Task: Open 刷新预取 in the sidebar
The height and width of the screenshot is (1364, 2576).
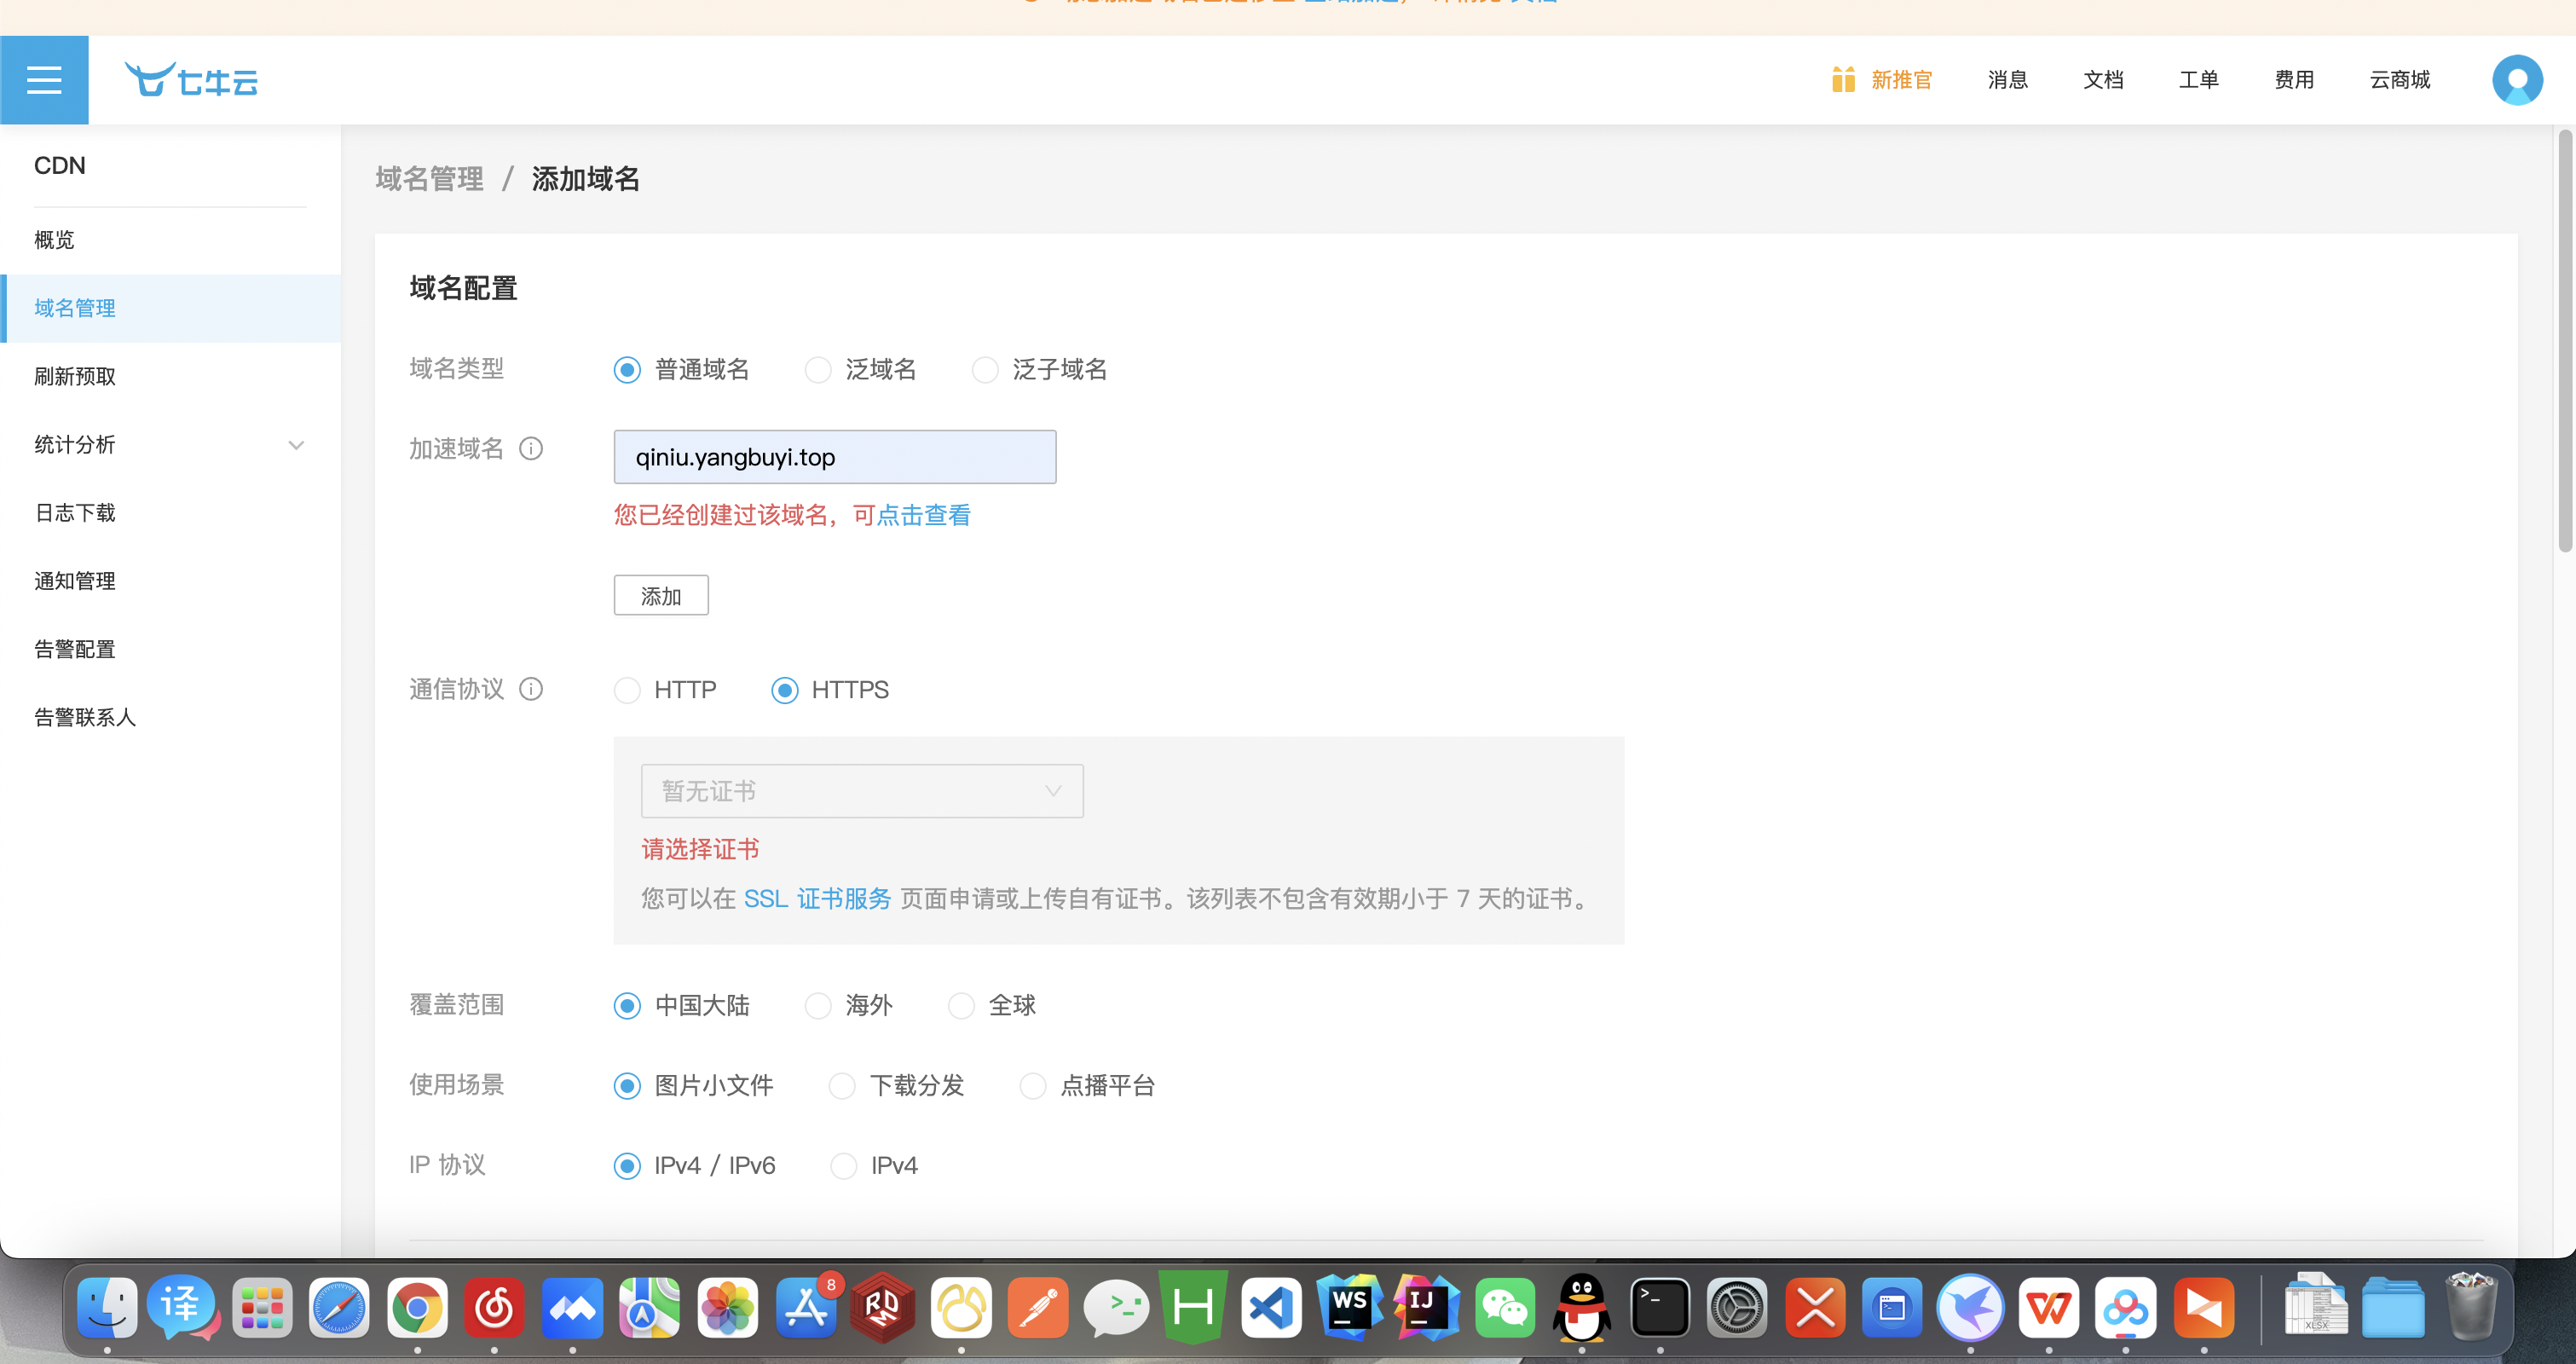Action: 170,376
